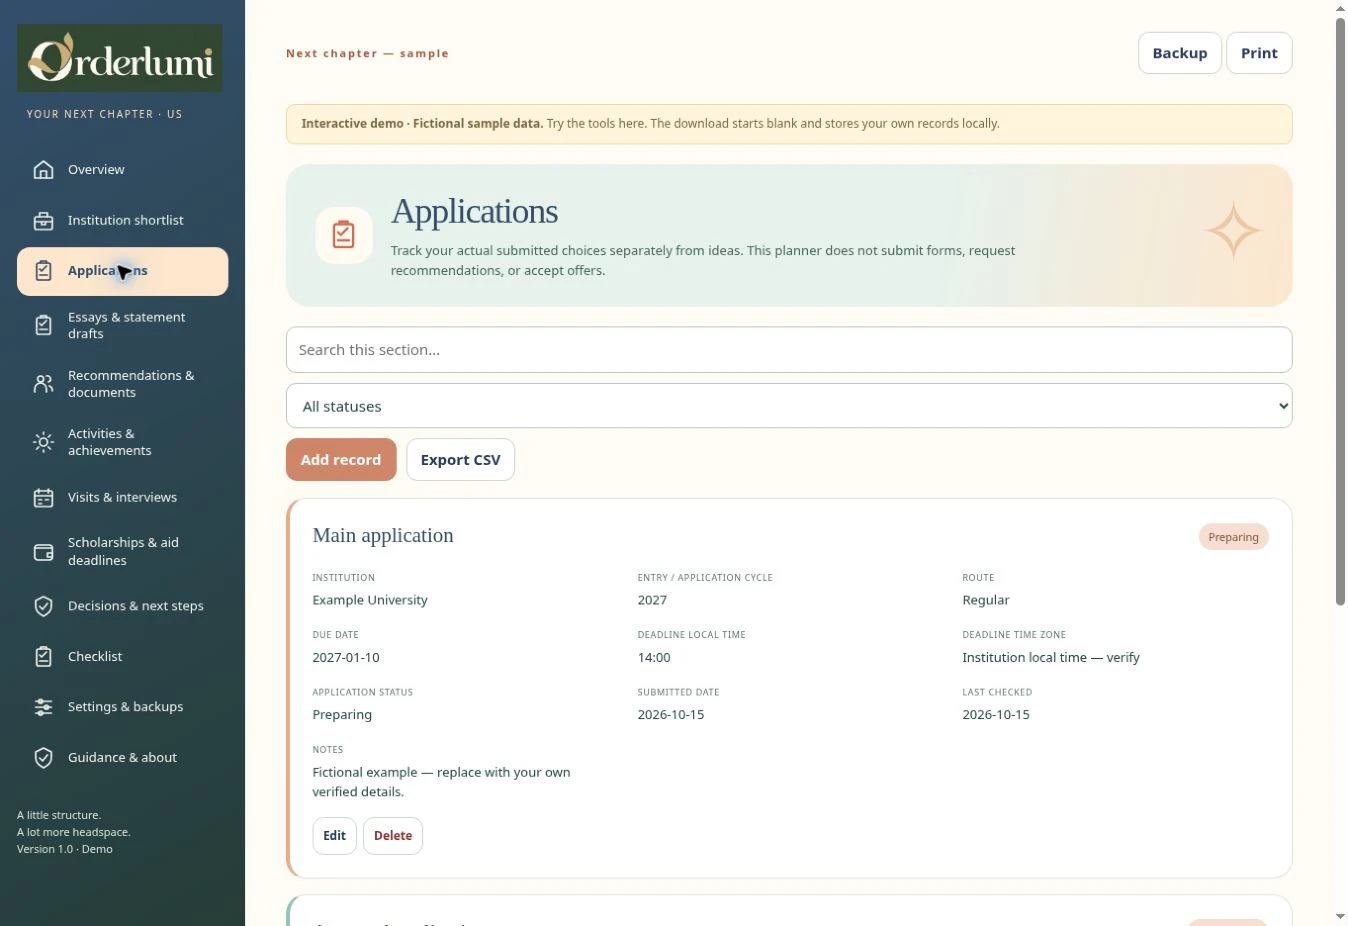This screenshot has width=1348, height=926.
Task: Click the Main application card title
Action: coord(383,535)
